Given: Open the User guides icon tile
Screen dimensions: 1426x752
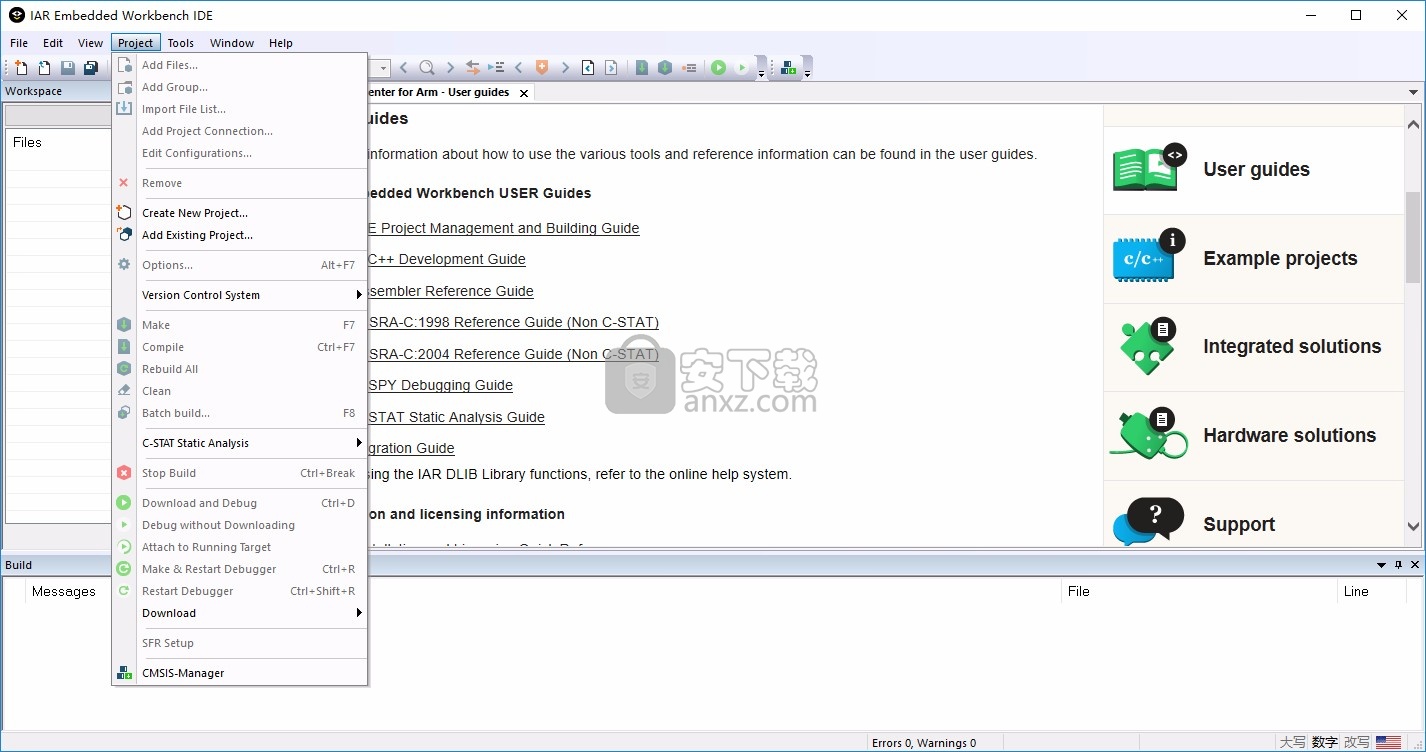Looking at the screenshot, I should [x=1150, y=168].
